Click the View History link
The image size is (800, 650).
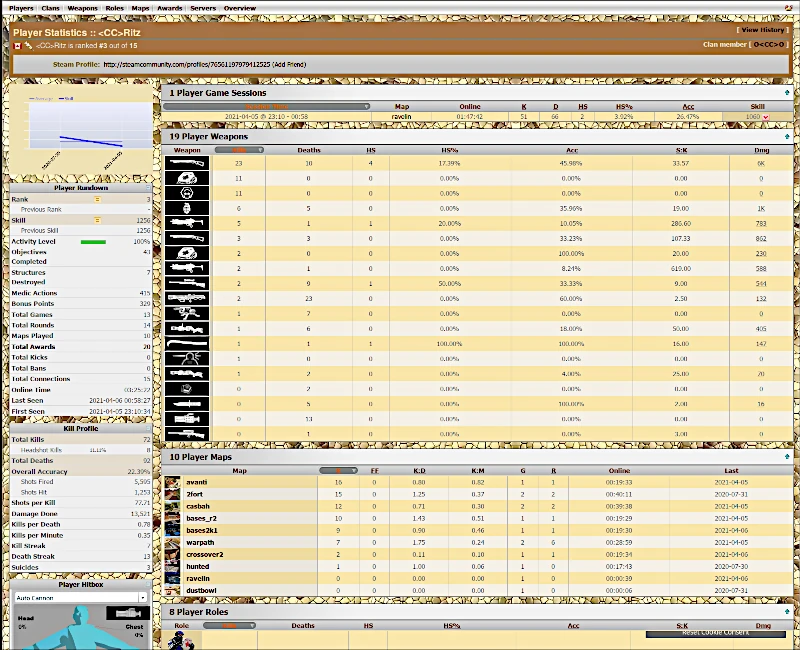pos(763,30)
